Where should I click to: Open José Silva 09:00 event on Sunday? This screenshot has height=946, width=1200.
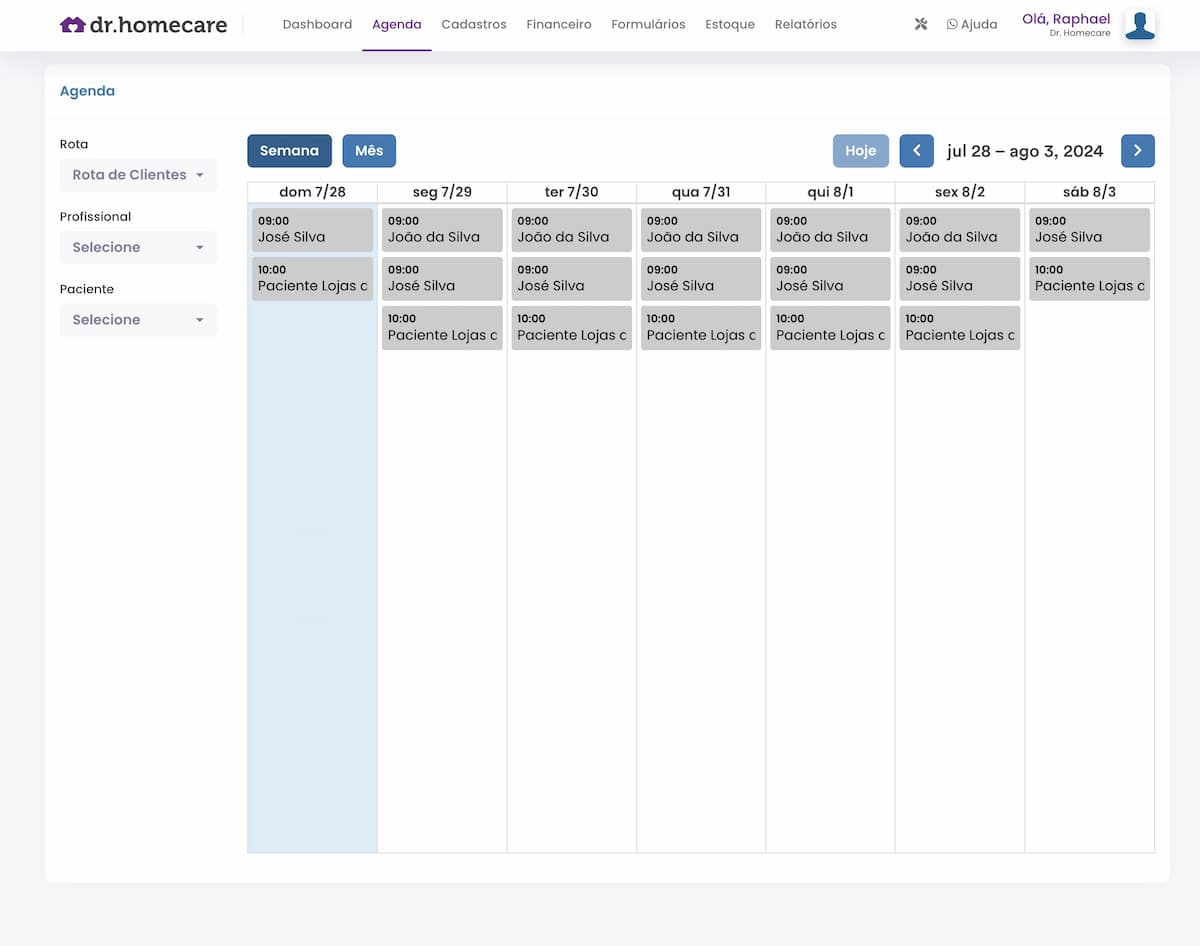[x=312, y=229]
